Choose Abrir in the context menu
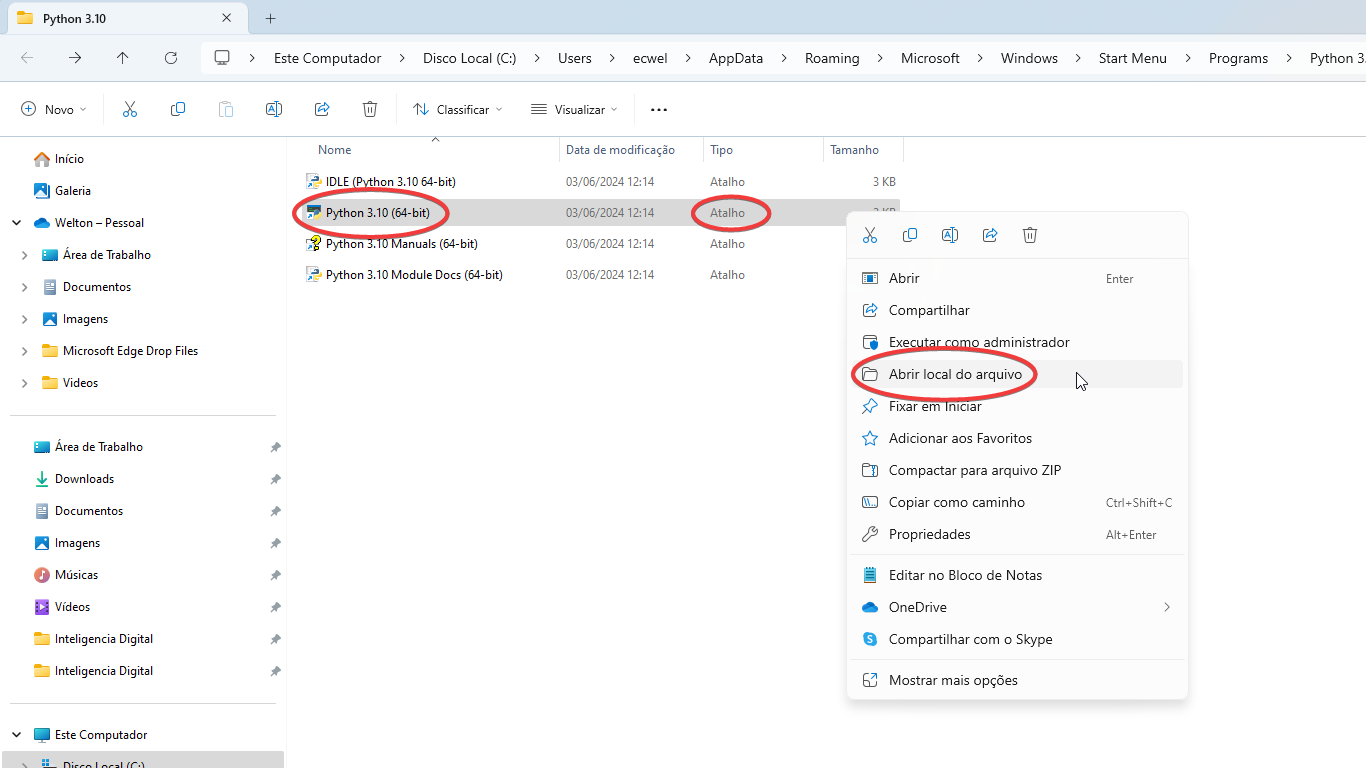Screen dimensions: 1366x768 [x=1017, y=279]
